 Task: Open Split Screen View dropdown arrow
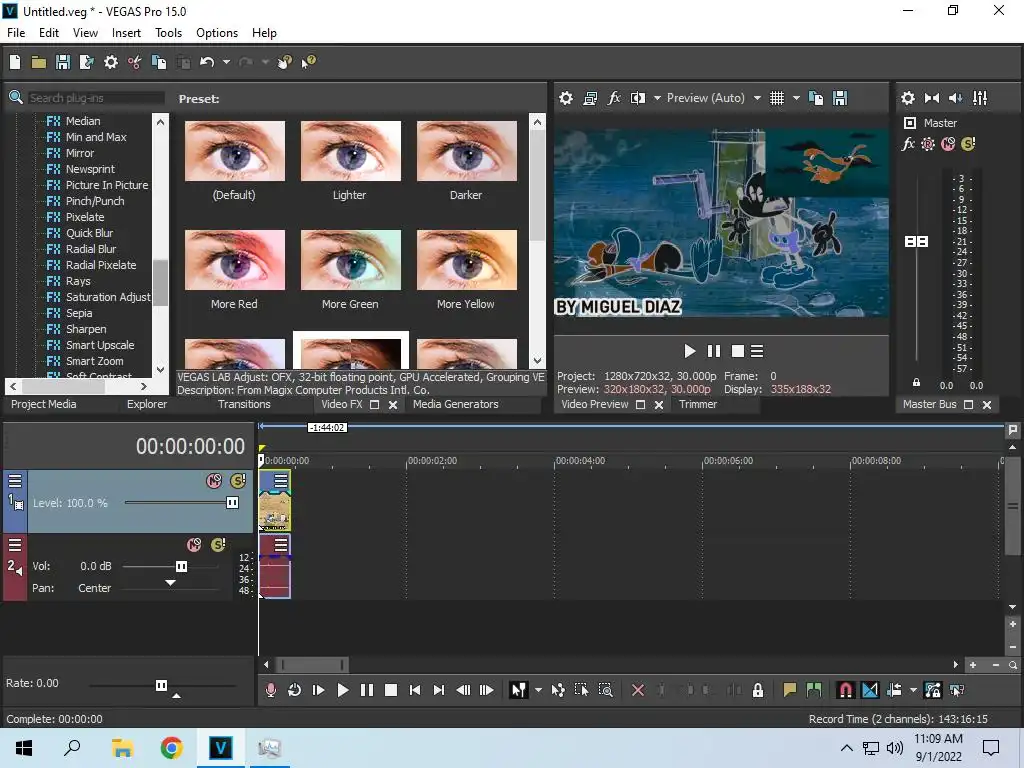pyautogui.click(x=657, y=98)
